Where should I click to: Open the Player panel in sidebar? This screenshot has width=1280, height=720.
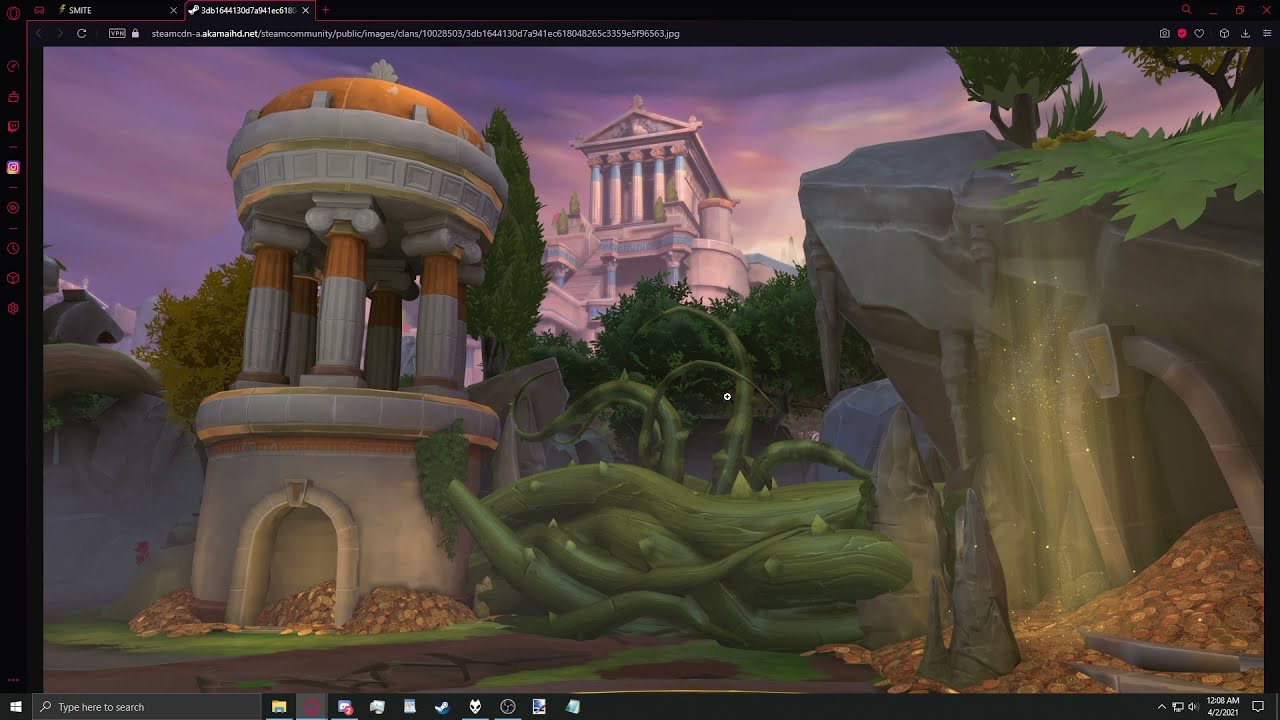(x=13, y=208)
